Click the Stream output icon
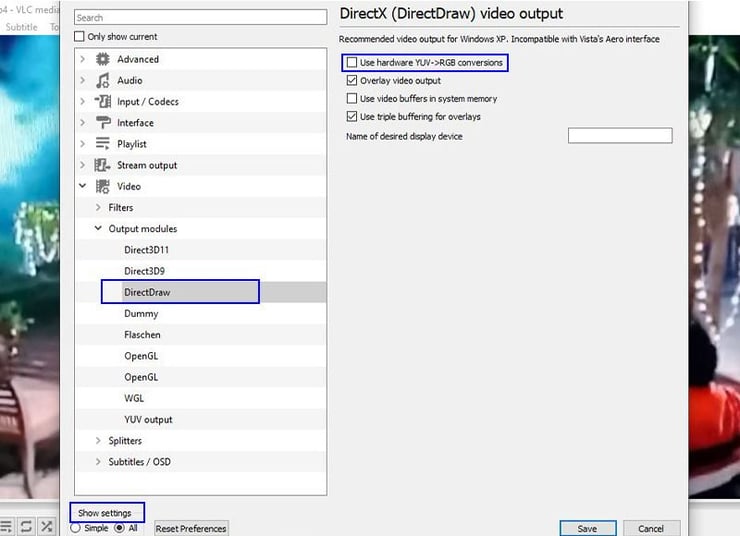This screenshot has height=536, width=740. [102, 165]
